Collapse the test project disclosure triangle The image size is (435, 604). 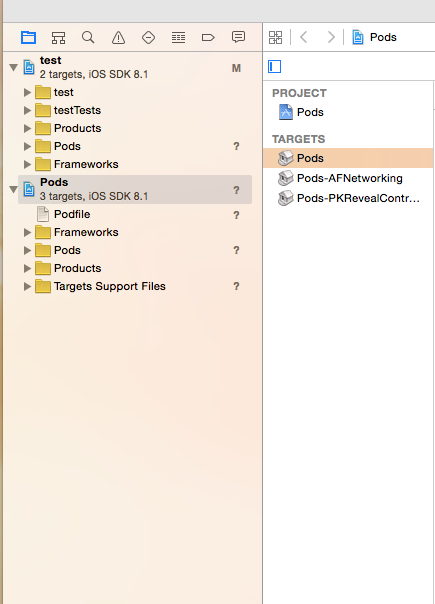(x=13, y=67)
